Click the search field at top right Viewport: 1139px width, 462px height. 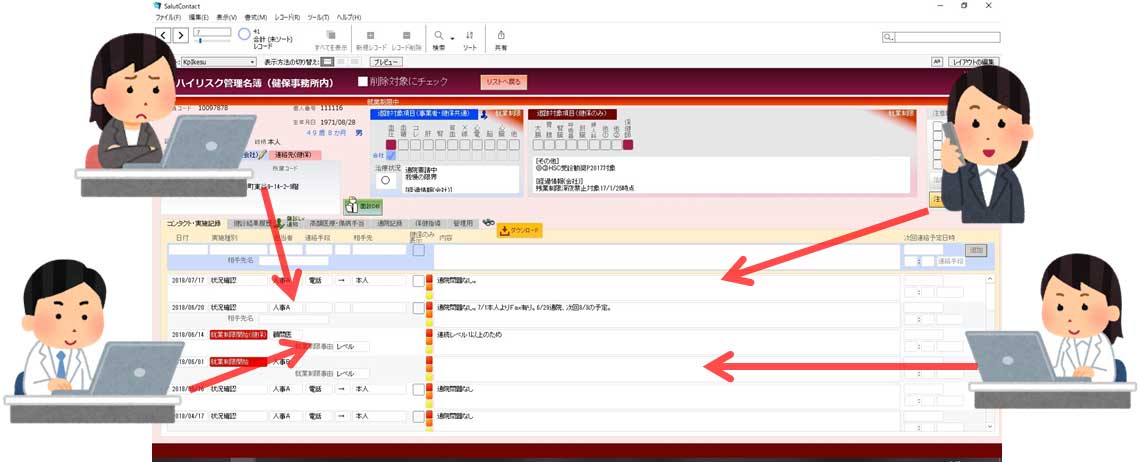(x=945, y=37)
